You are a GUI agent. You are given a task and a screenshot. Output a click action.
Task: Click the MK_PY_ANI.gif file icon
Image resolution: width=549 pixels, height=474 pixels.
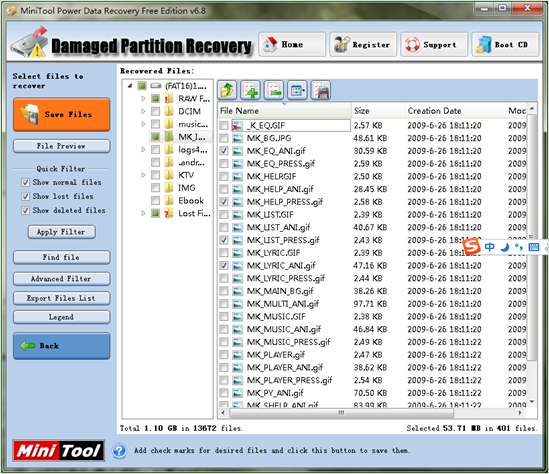click(237, 393)
